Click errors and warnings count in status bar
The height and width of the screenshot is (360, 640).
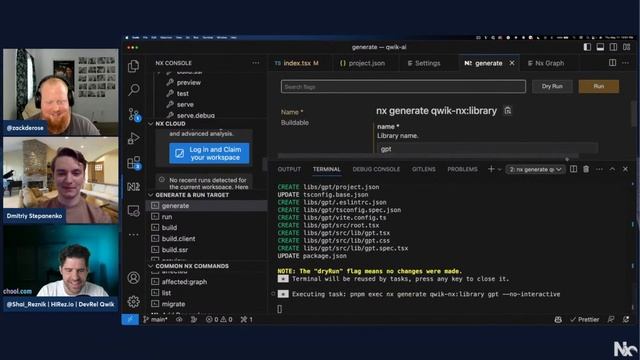219,320
